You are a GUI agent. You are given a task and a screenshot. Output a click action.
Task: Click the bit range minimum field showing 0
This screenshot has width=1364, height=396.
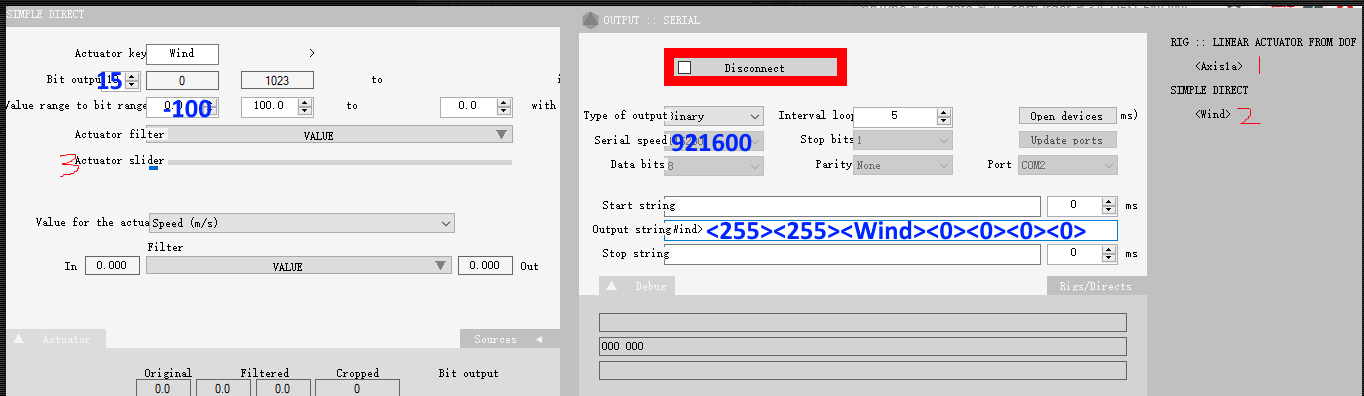click(182, 80)
